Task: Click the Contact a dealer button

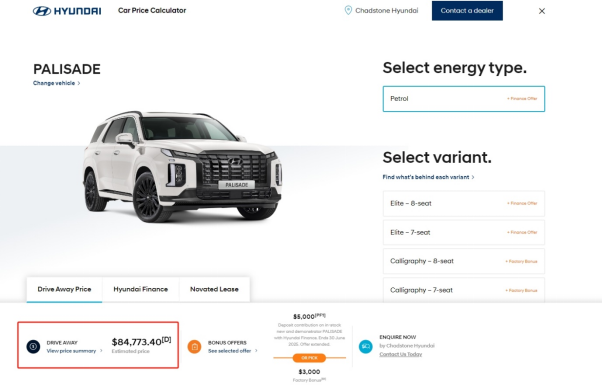Action: 467,11
